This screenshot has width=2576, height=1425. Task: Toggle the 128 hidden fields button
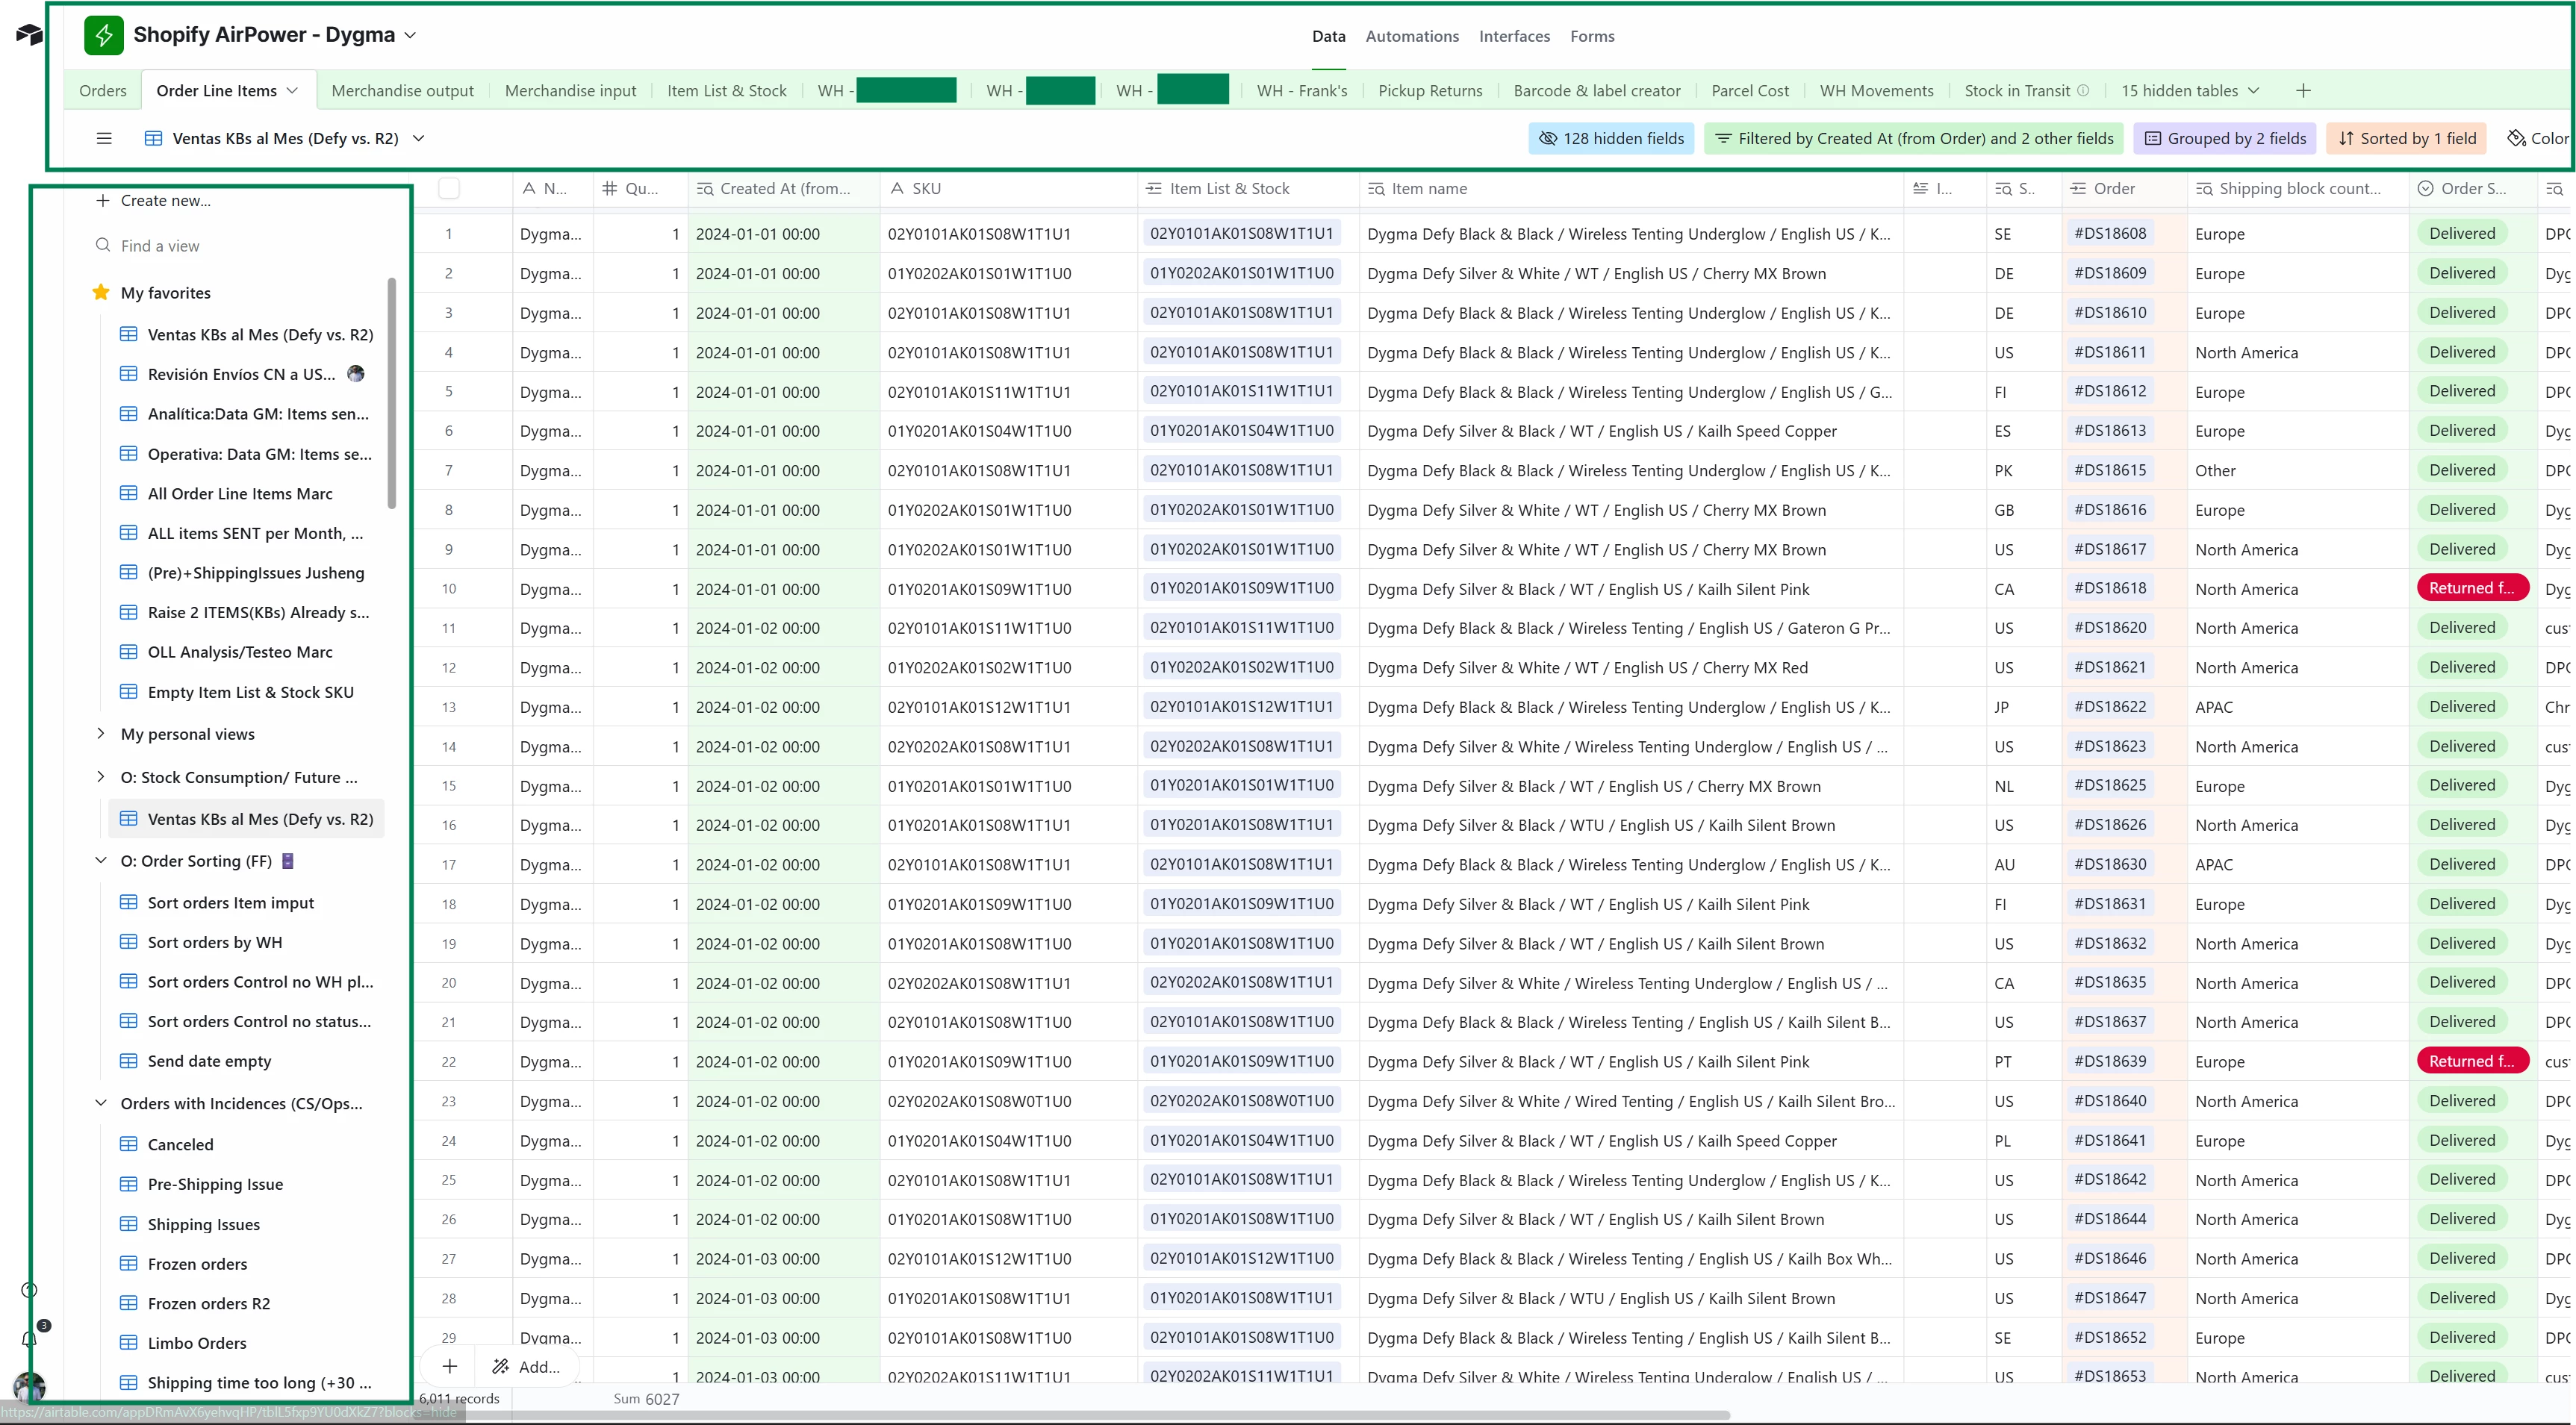pos(1611,138)
